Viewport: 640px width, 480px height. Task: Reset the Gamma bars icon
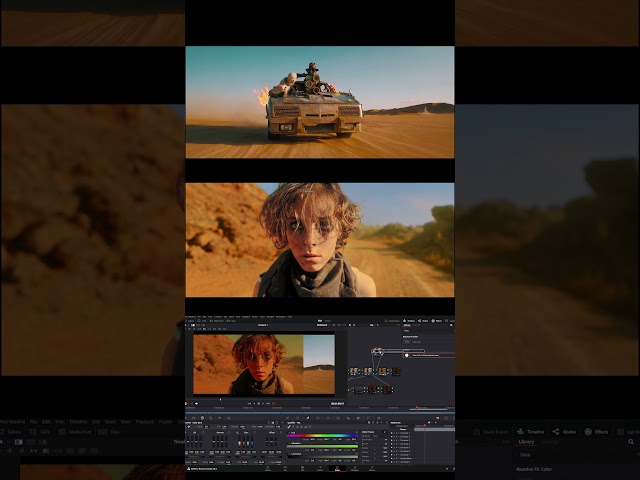pyautogui.click(x=229, y=433)
